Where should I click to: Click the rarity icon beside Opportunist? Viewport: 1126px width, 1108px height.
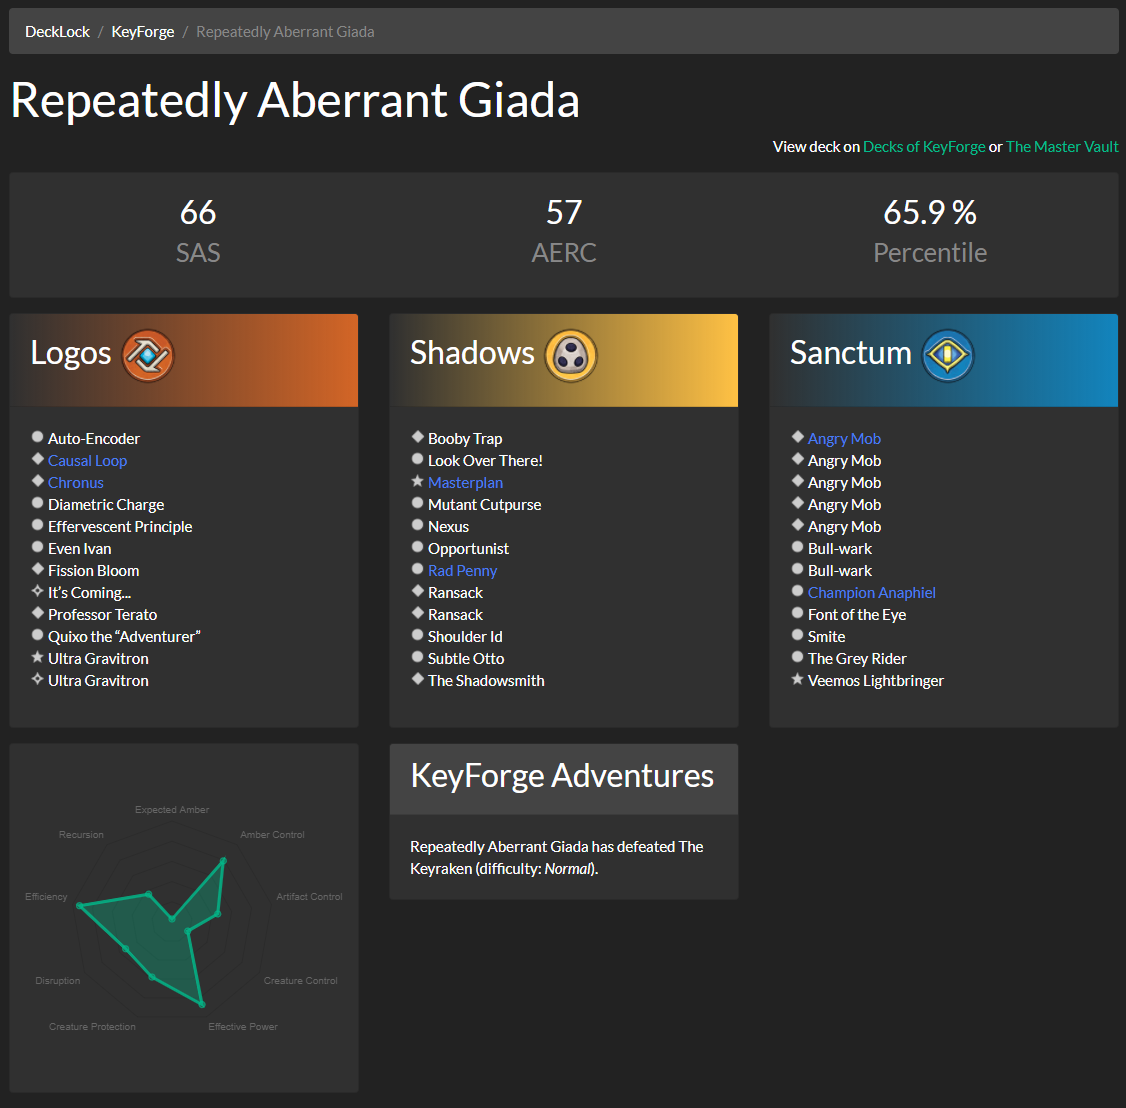[x=417, y=547]
